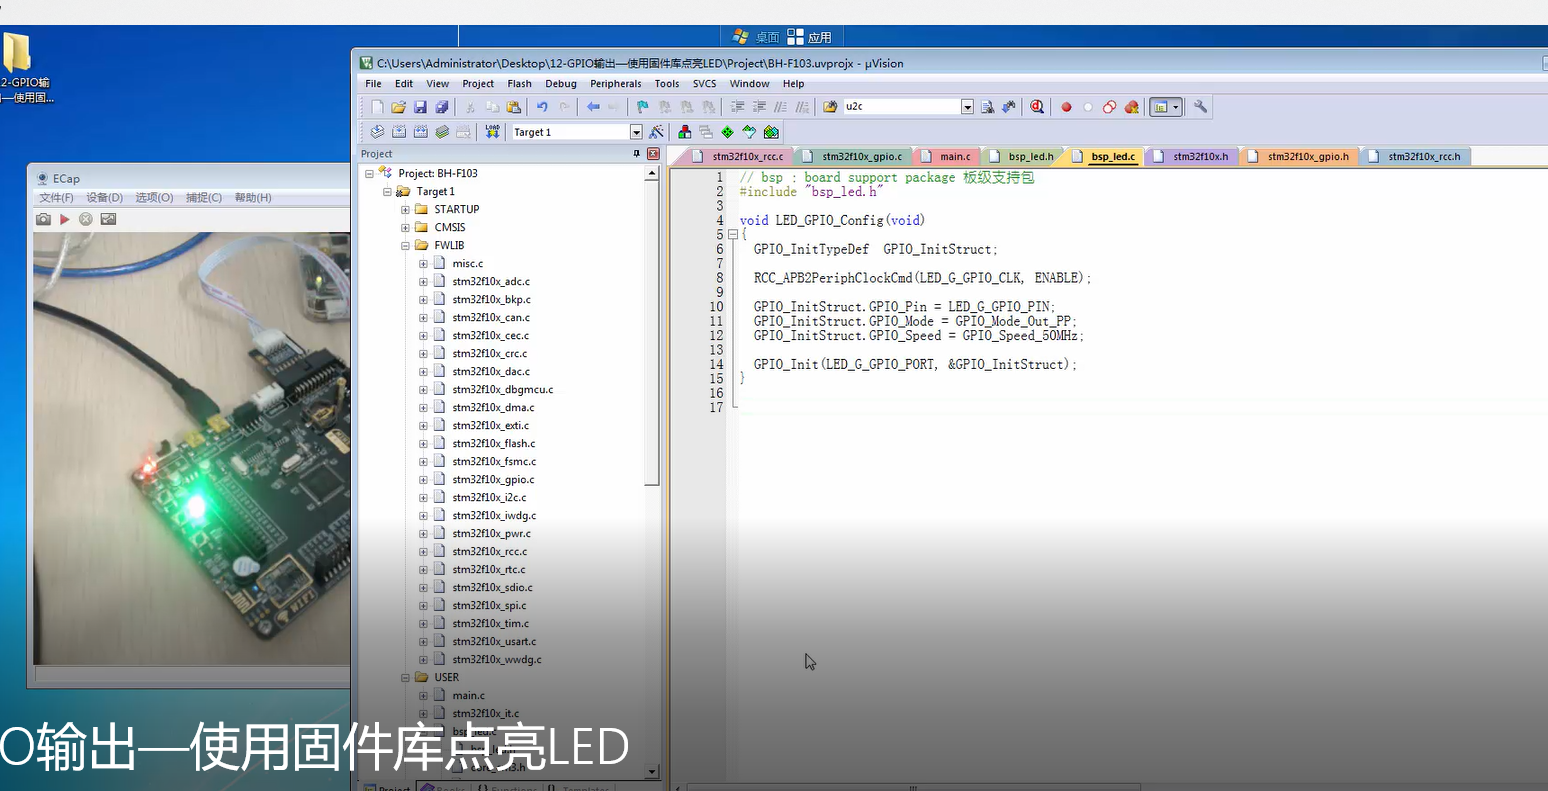Open the Target 1 selection dropdown

tap(636, 131)
